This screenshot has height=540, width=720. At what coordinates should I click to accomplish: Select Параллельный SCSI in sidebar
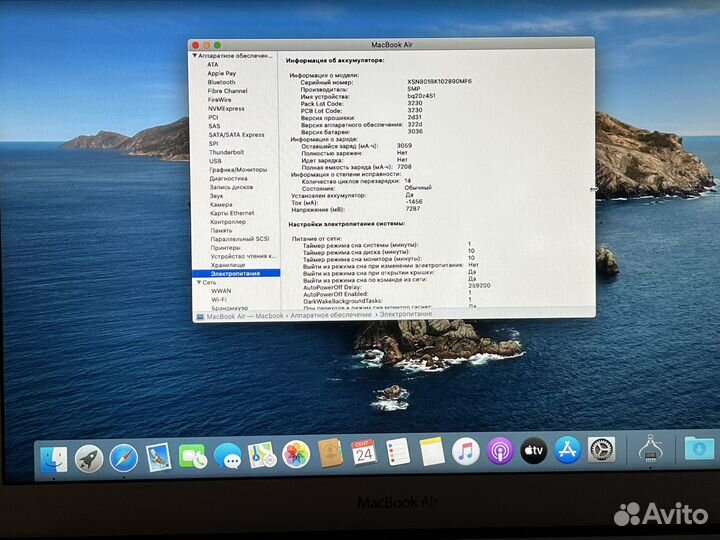[240, 239]
